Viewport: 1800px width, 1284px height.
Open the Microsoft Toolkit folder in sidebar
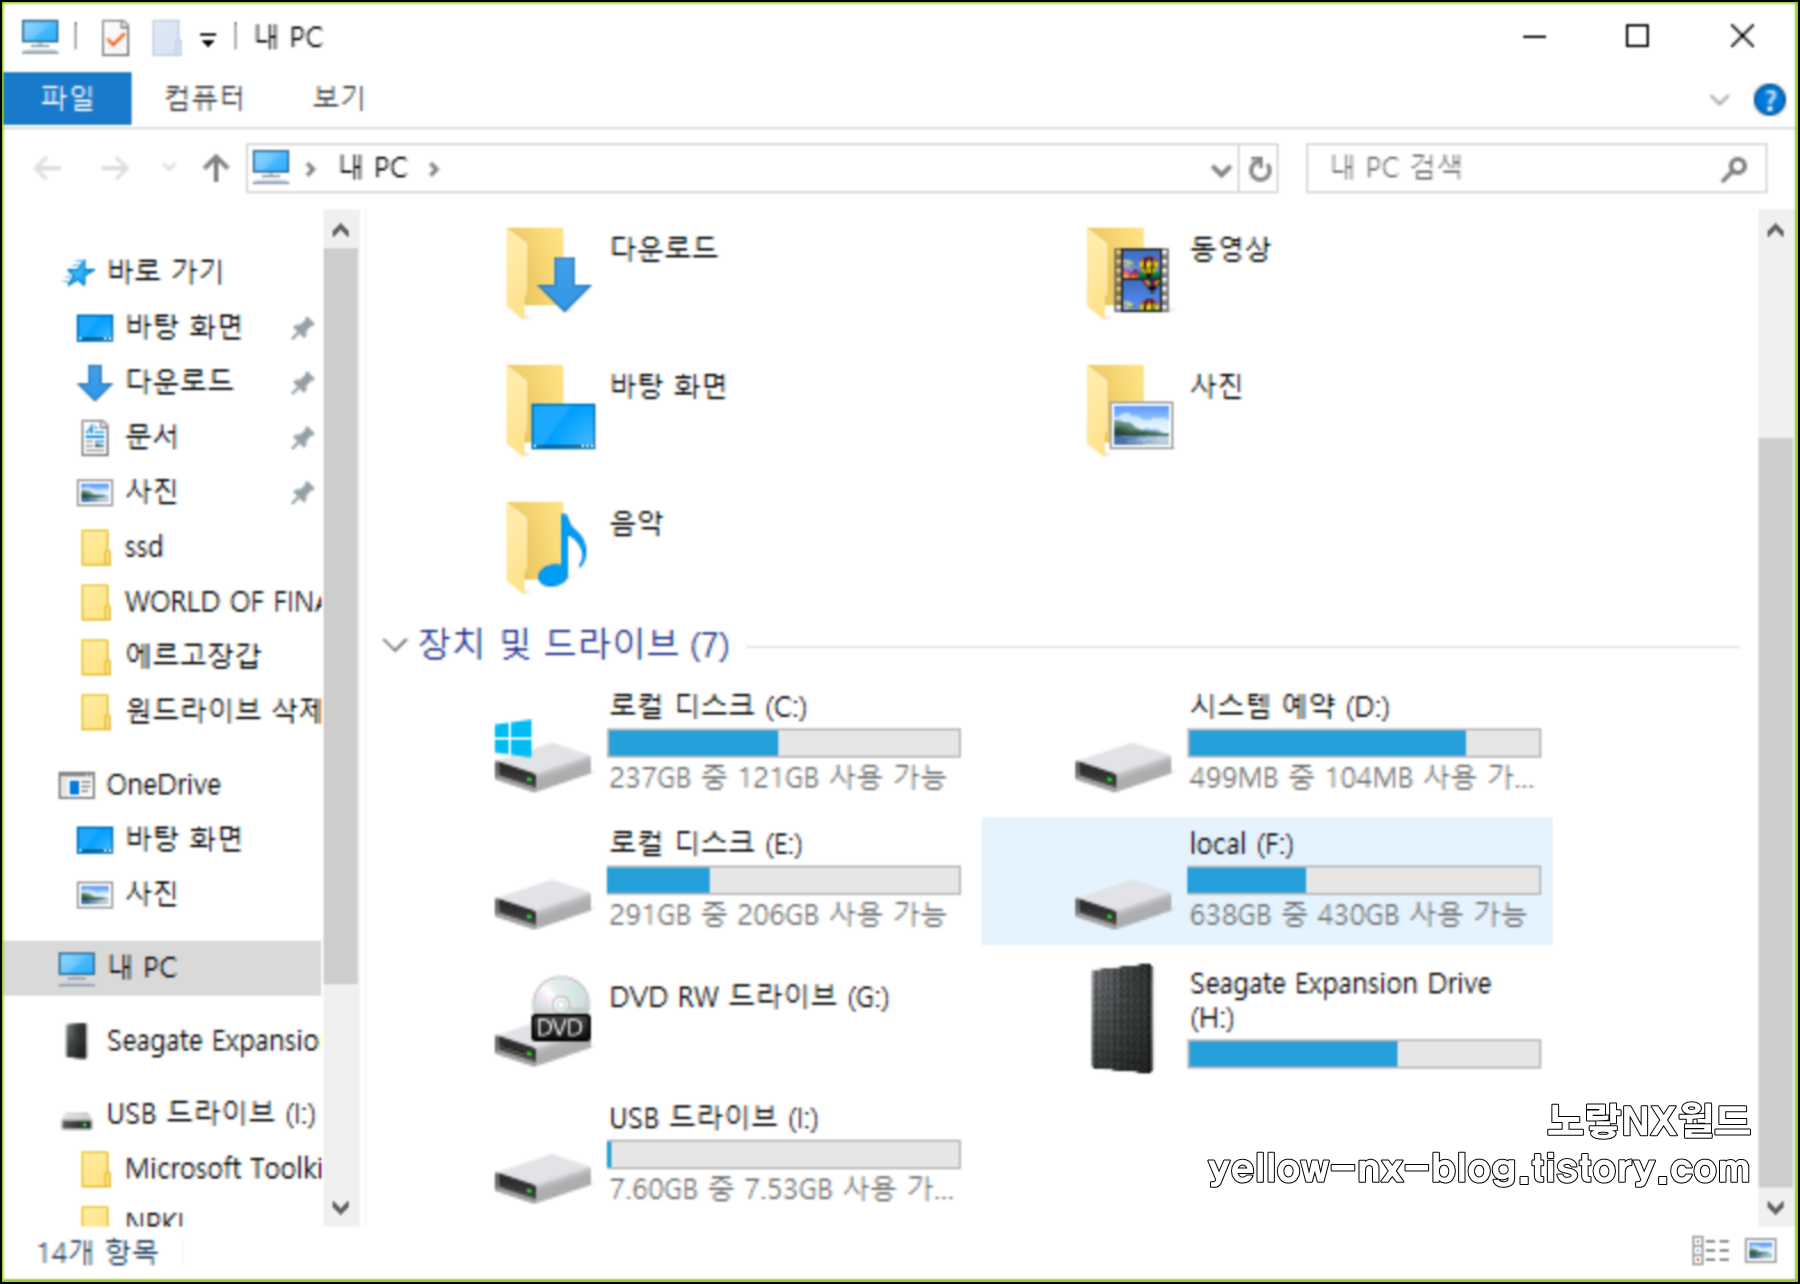[x=200, y=1168]
